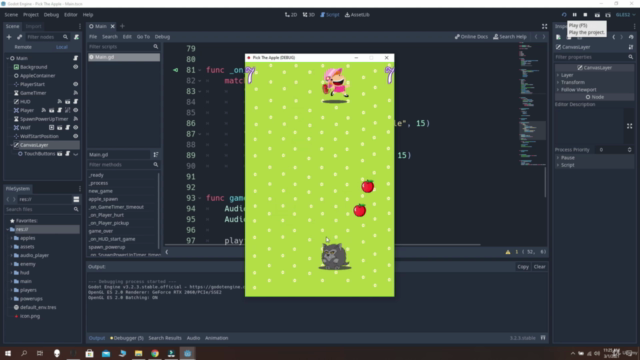Toggle the methods list sort button
This screenshot has width=640, height=360.
tap(156, 155)
